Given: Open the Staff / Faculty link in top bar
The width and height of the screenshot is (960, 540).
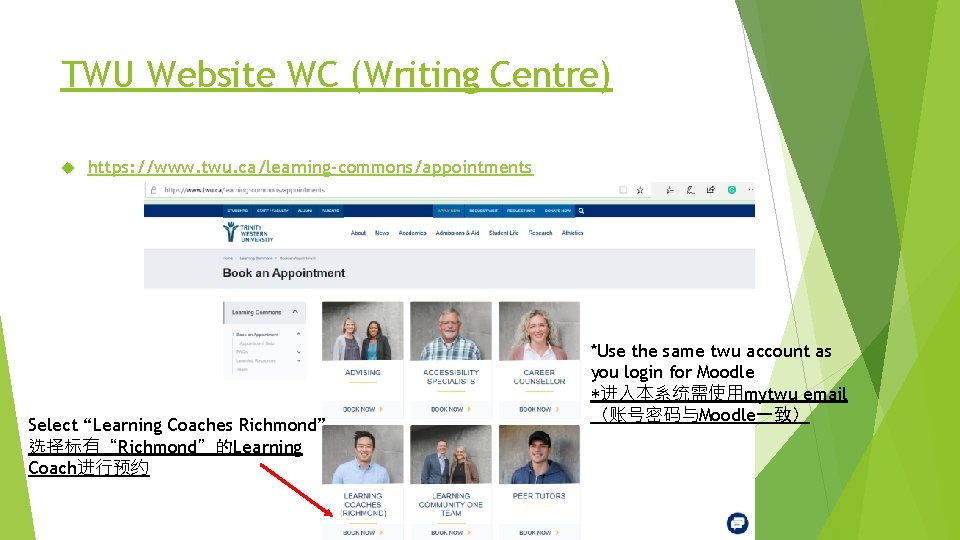Looking at the screenshot, I should [272, 211].
